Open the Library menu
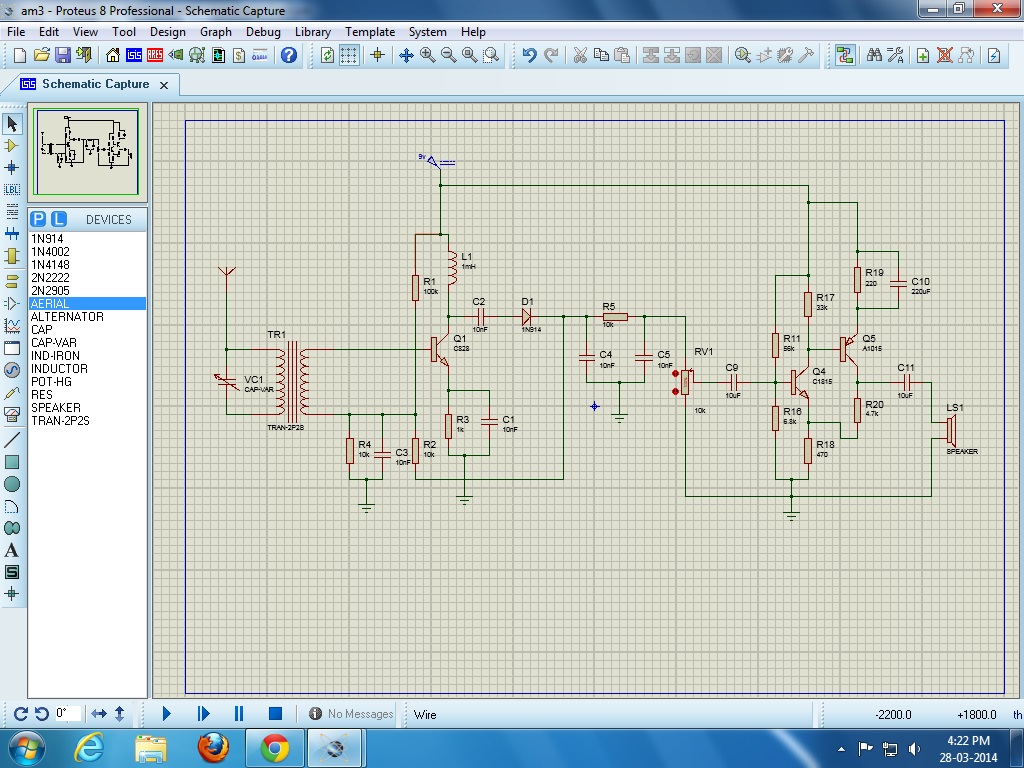1024x768 pixels. click(312, 32)
